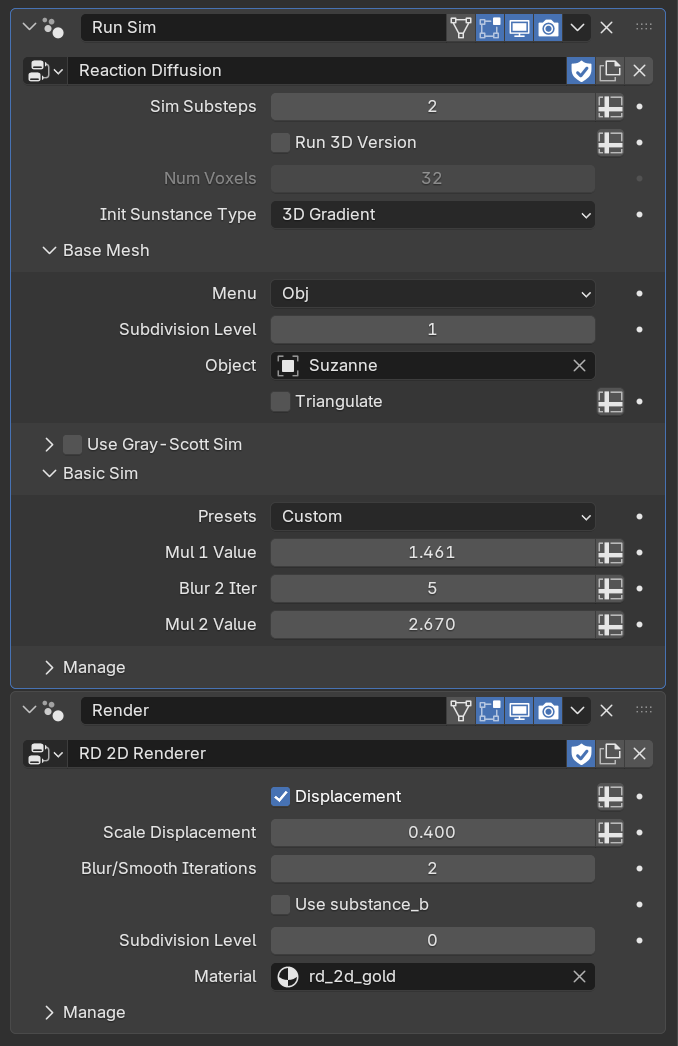Toggle attribute input for Displacement
Viewport: 678px width, 1046px height.
coord(610,797)
